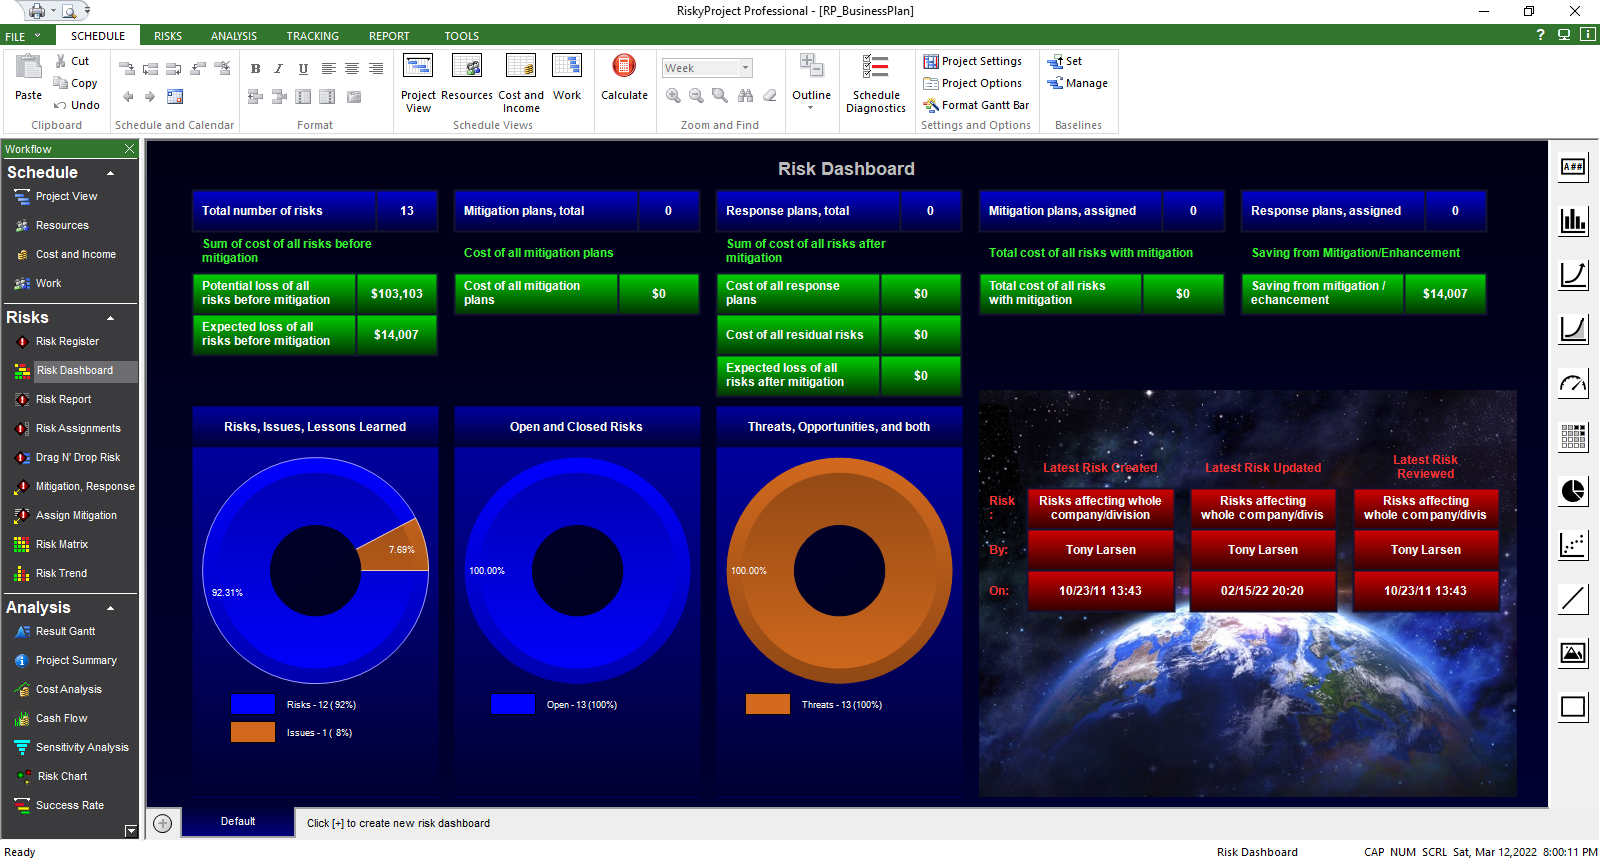Toggle italic text formatting
Screen dimensions: 1600x860
click(x=278, y=69)
